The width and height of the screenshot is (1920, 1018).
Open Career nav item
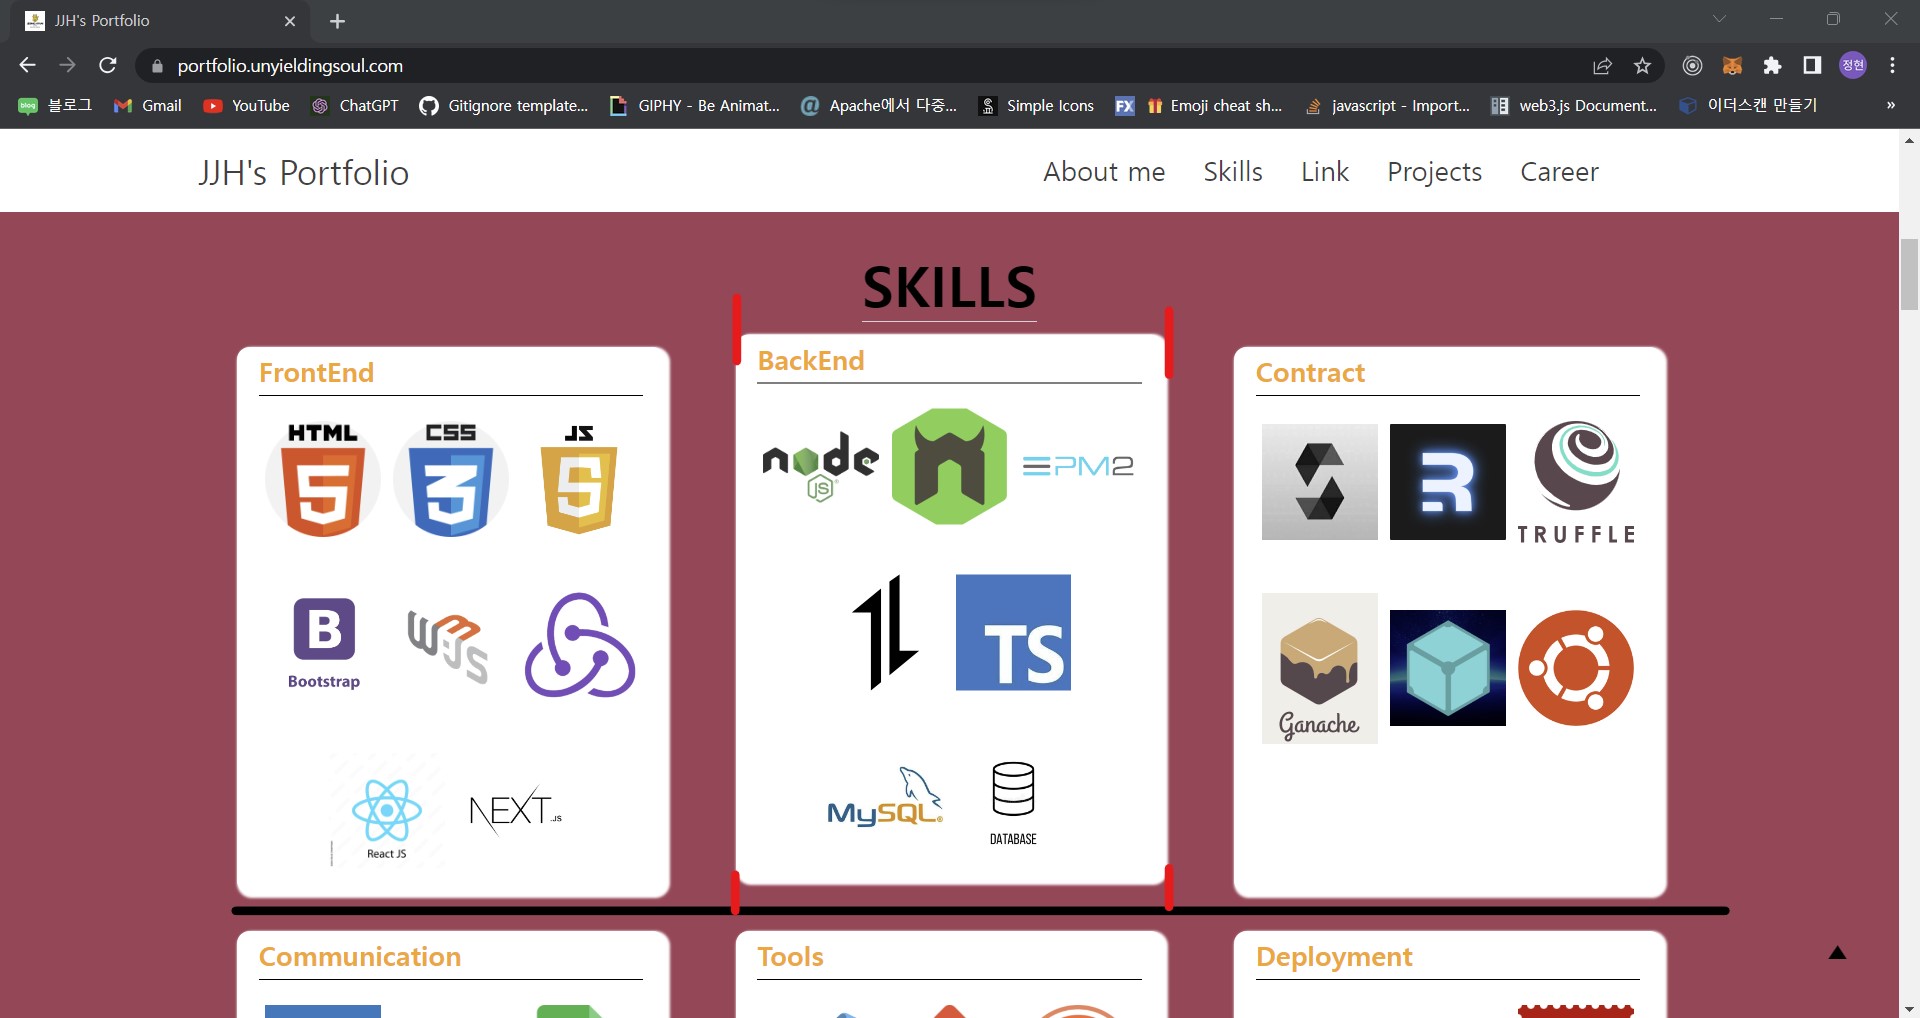coord(1559,172)
